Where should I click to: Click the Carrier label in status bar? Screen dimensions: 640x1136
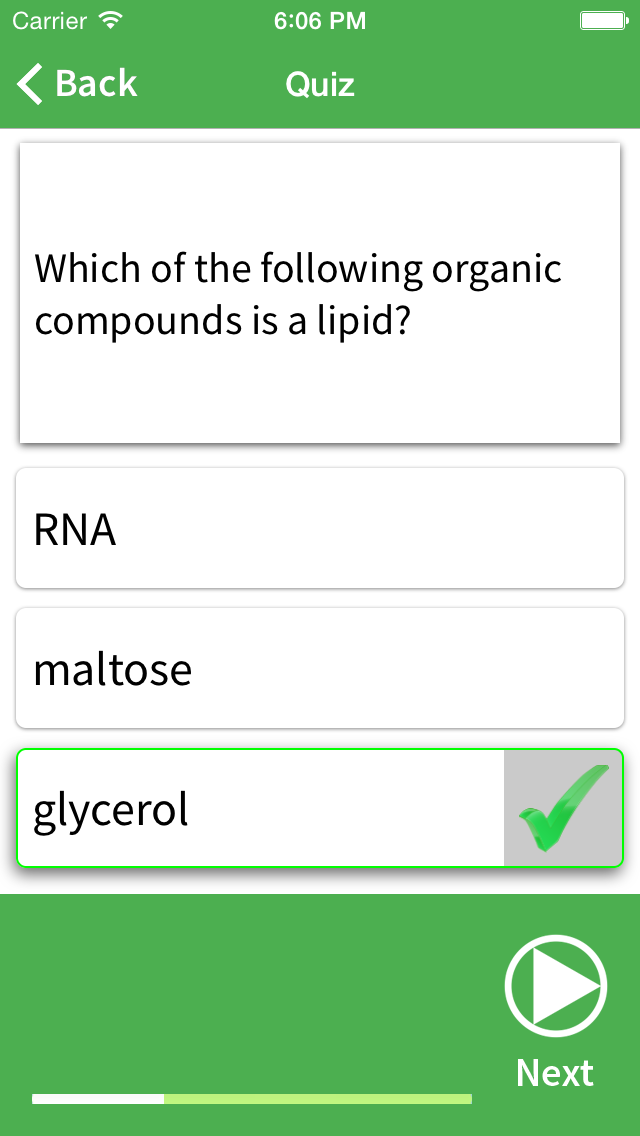[x=48, y=20]
